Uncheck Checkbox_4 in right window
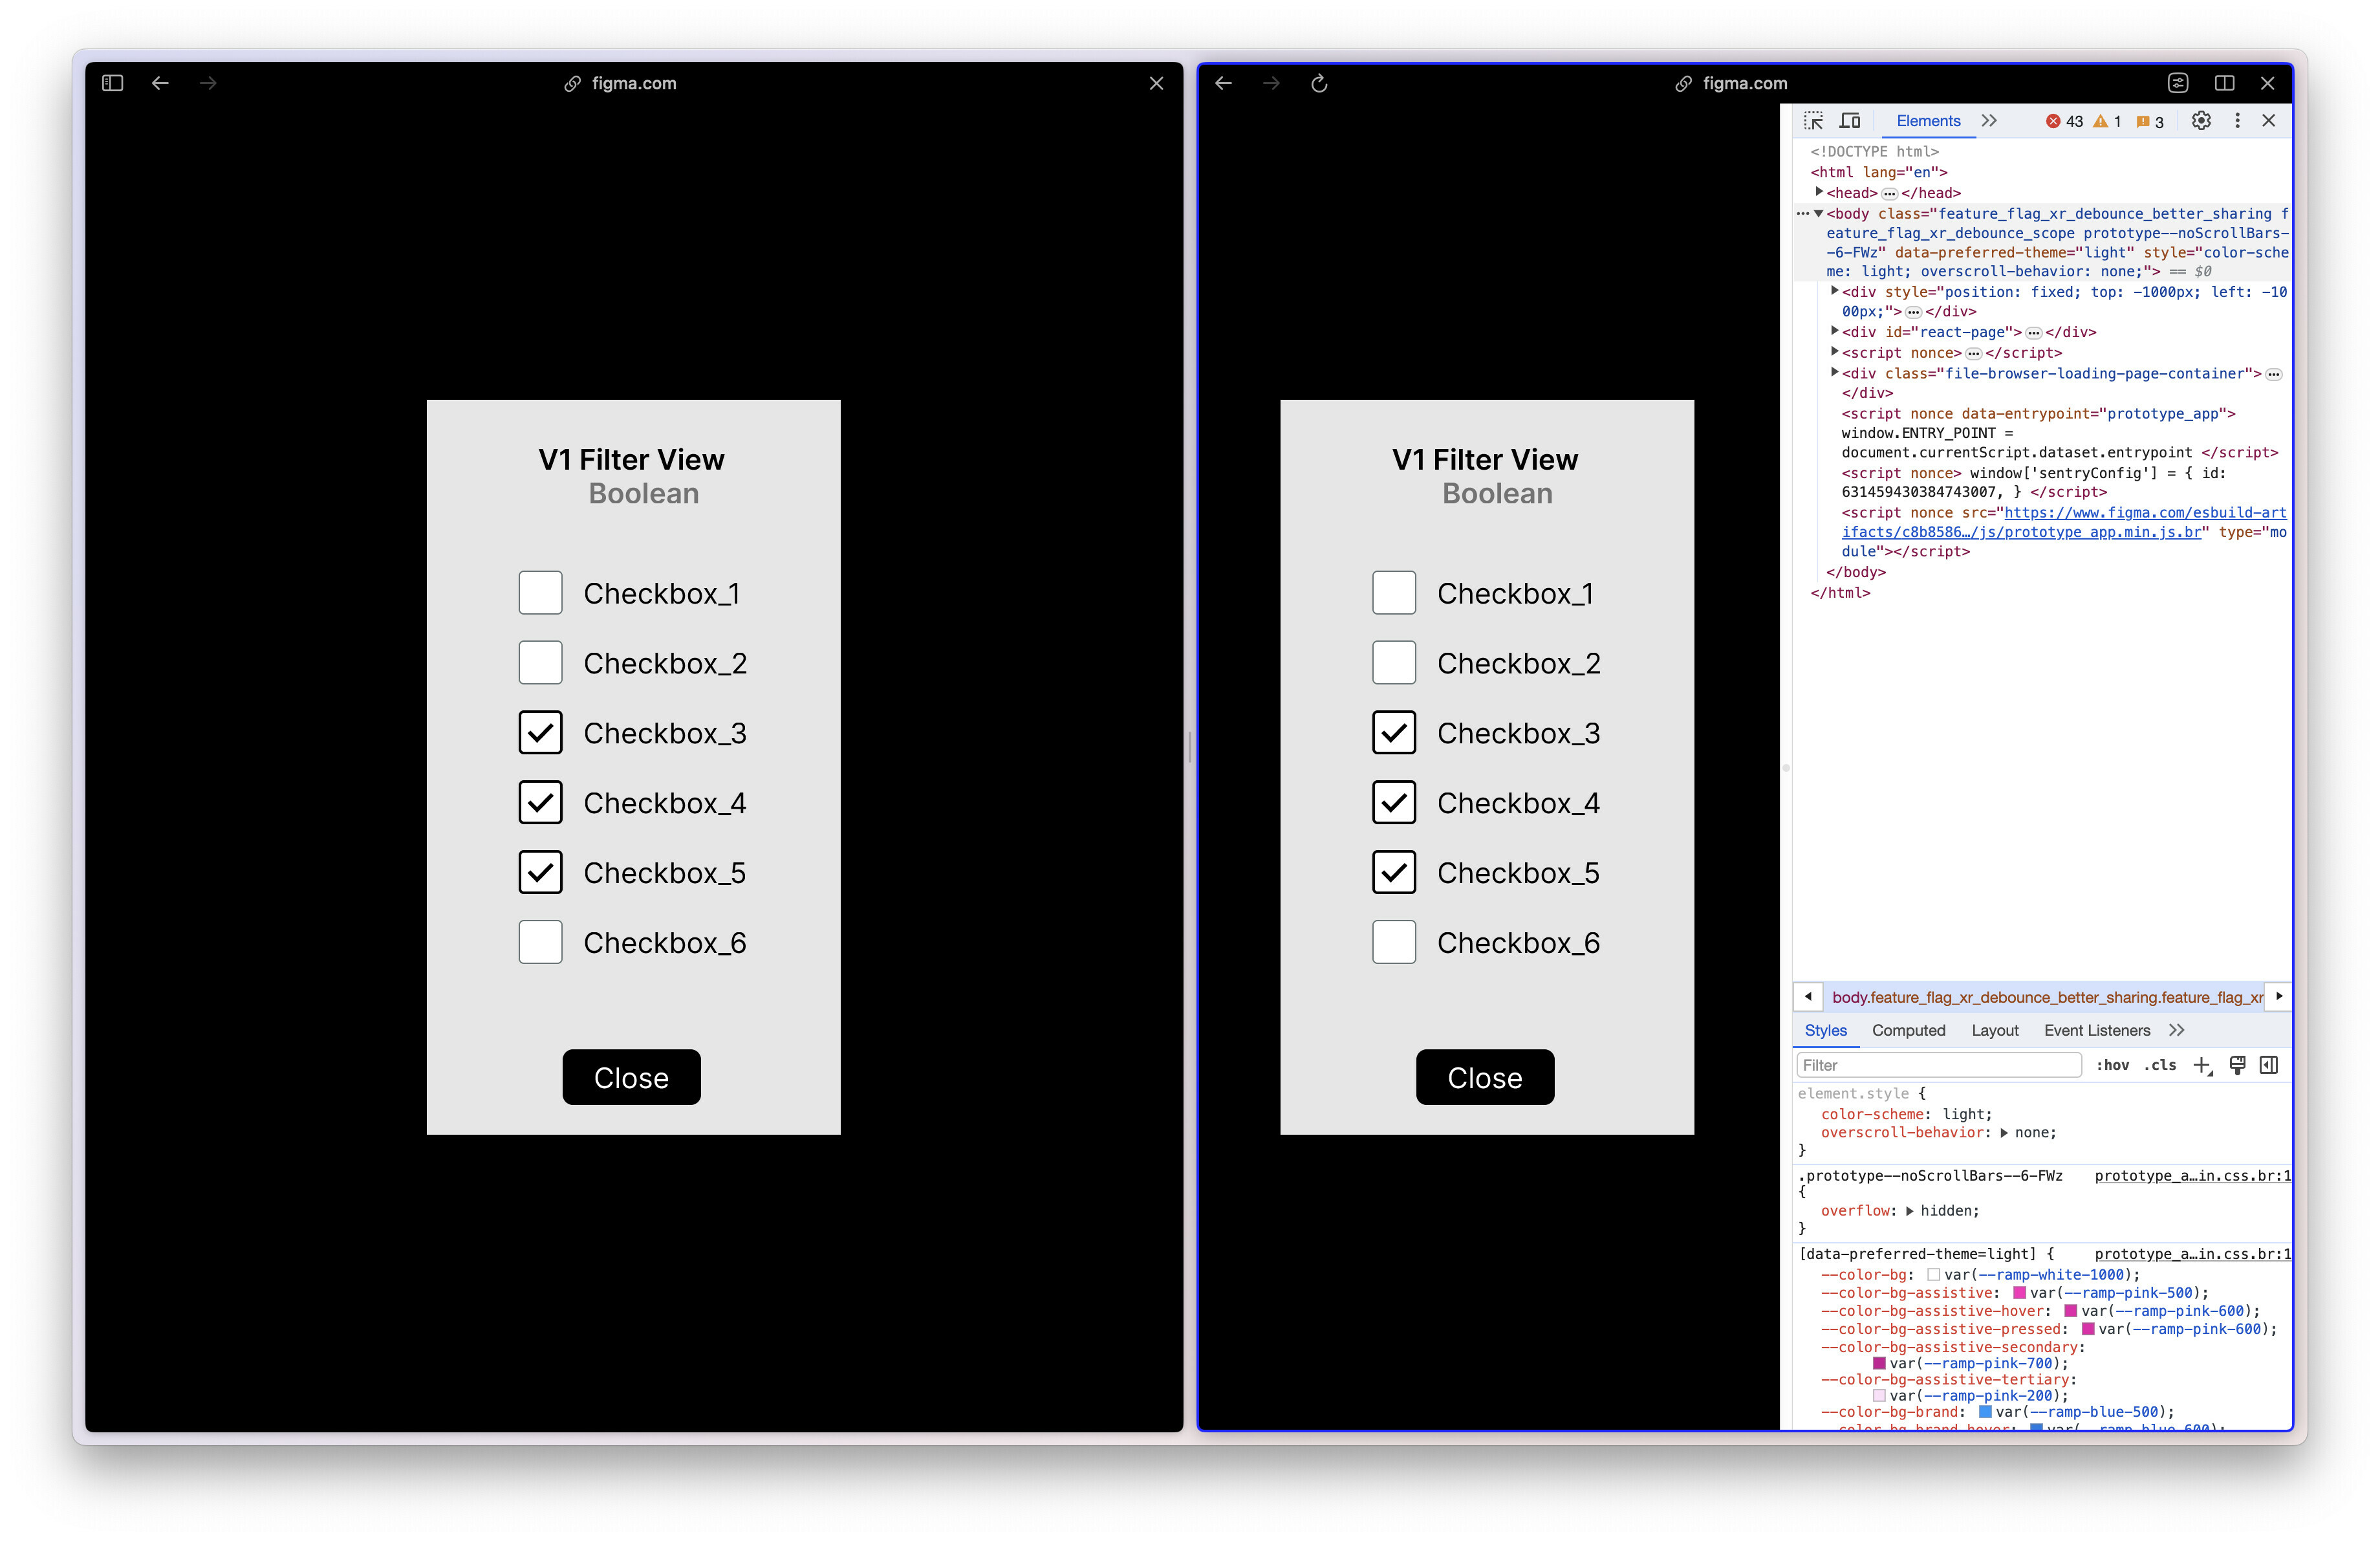This screenshot has width=2380, height=1541. (x=1394, y=803)
